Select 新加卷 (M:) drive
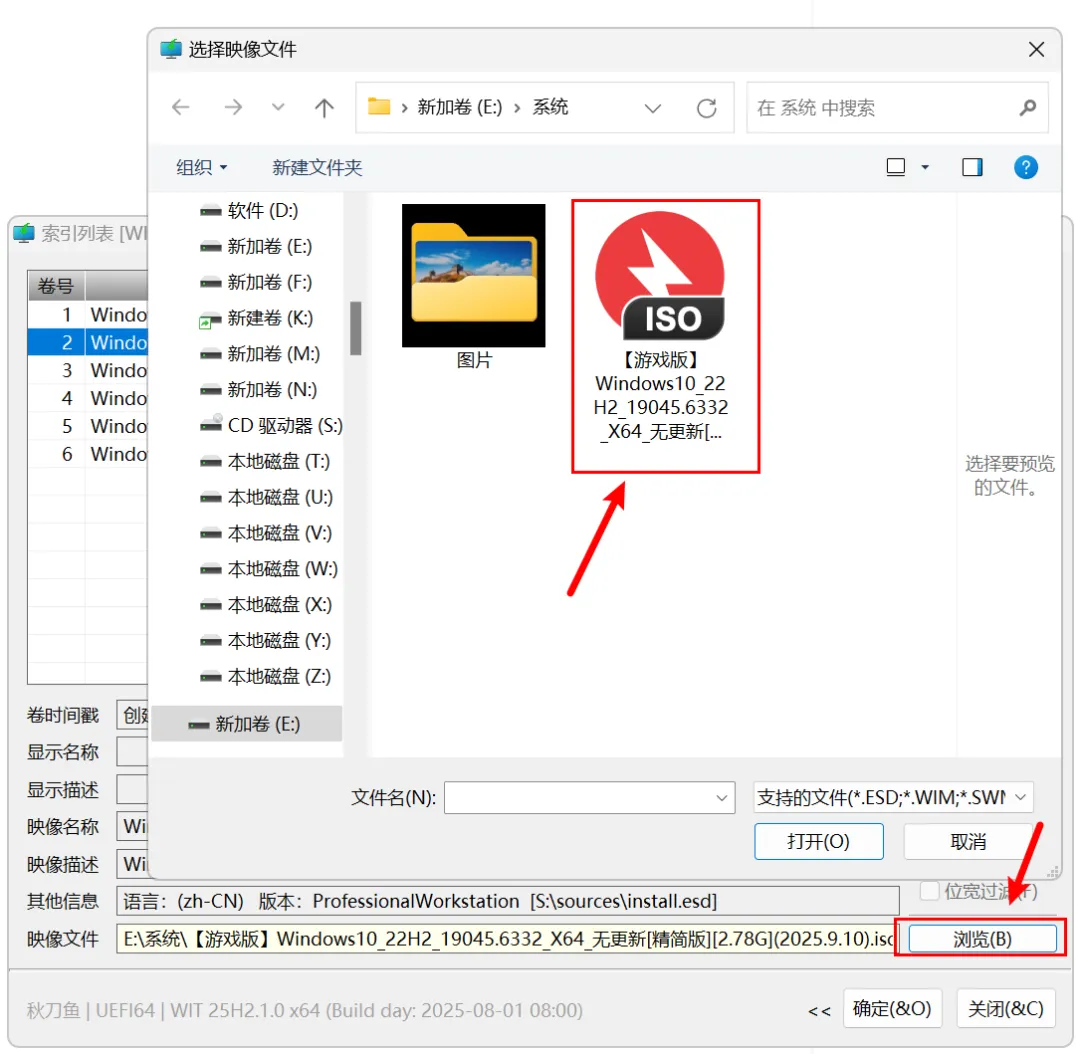The width and height of the screenshot is (1080, 1054). point(260,354)
